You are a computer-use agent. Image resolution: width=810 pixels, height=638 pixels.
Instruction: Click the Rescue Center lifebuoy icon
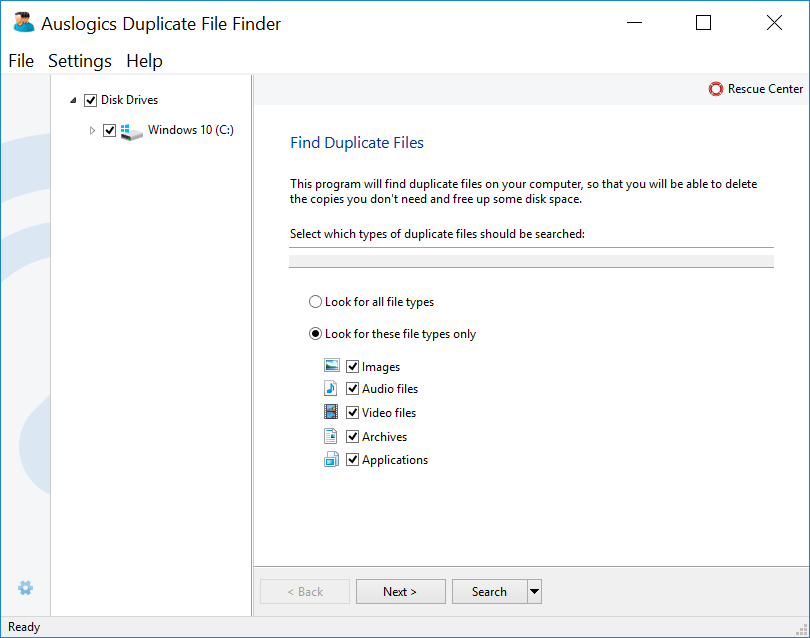715,89
